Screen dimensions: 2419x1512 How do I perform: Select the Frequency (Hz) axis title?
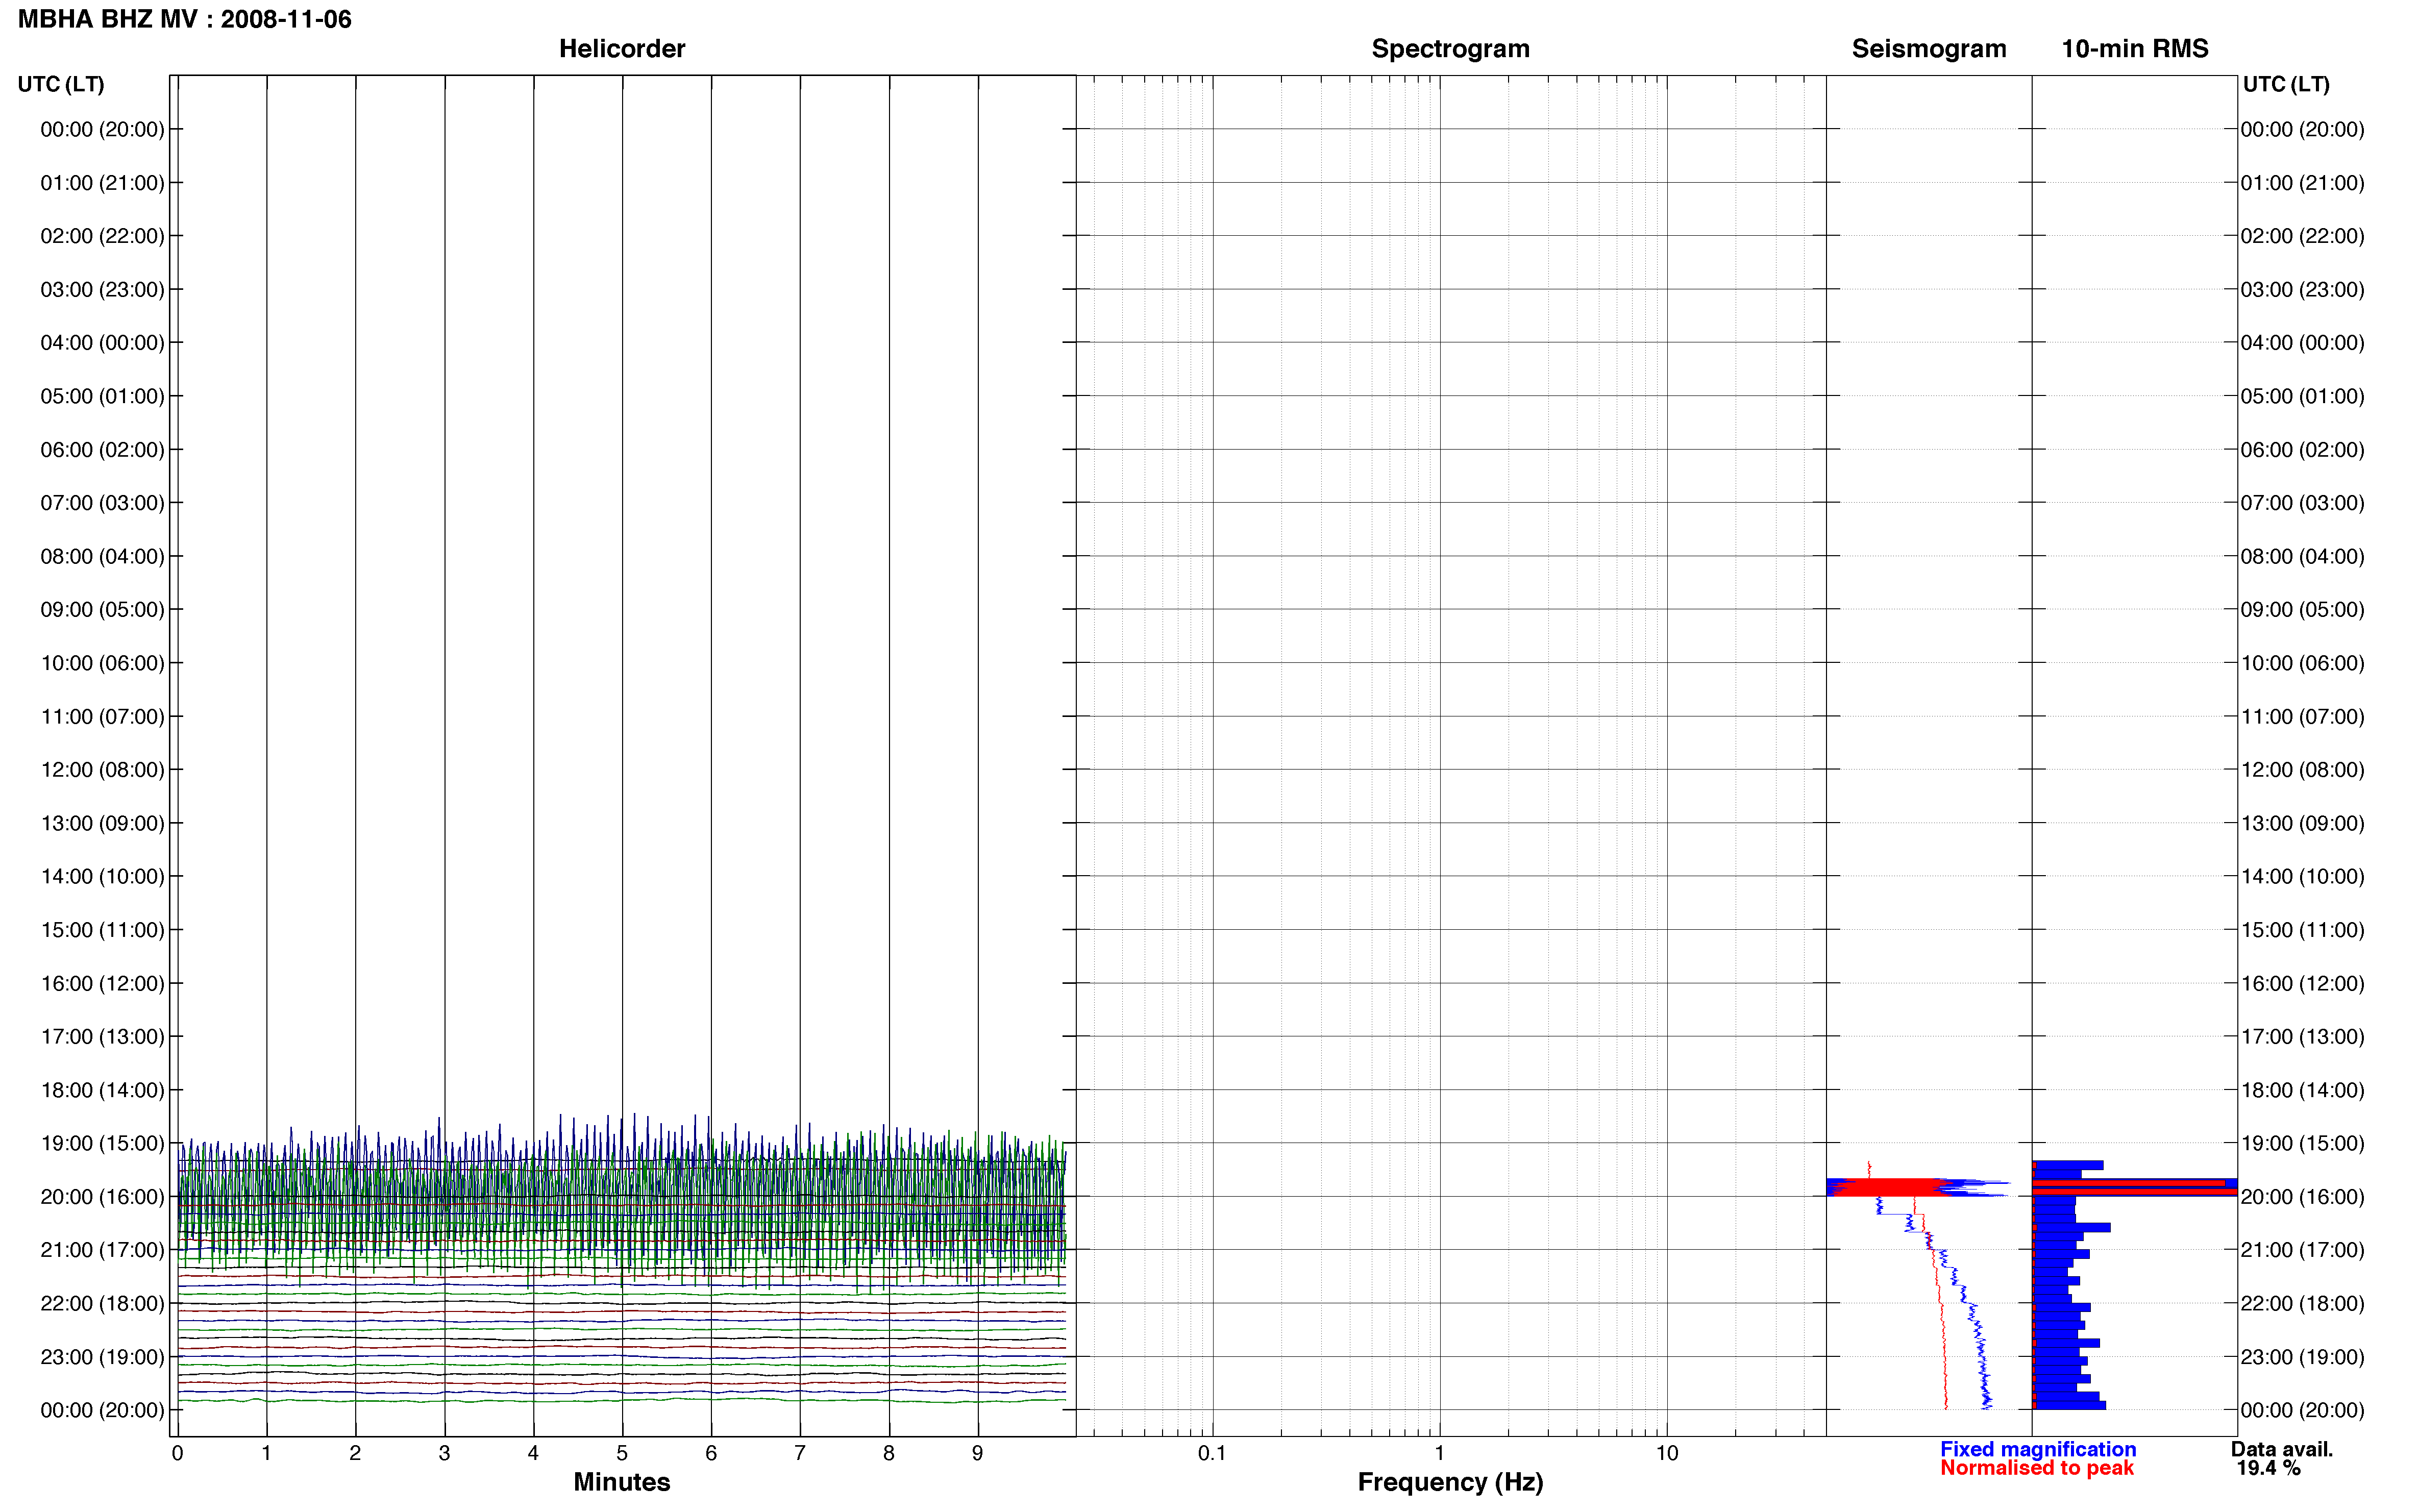click(x=1450, y=1482)
